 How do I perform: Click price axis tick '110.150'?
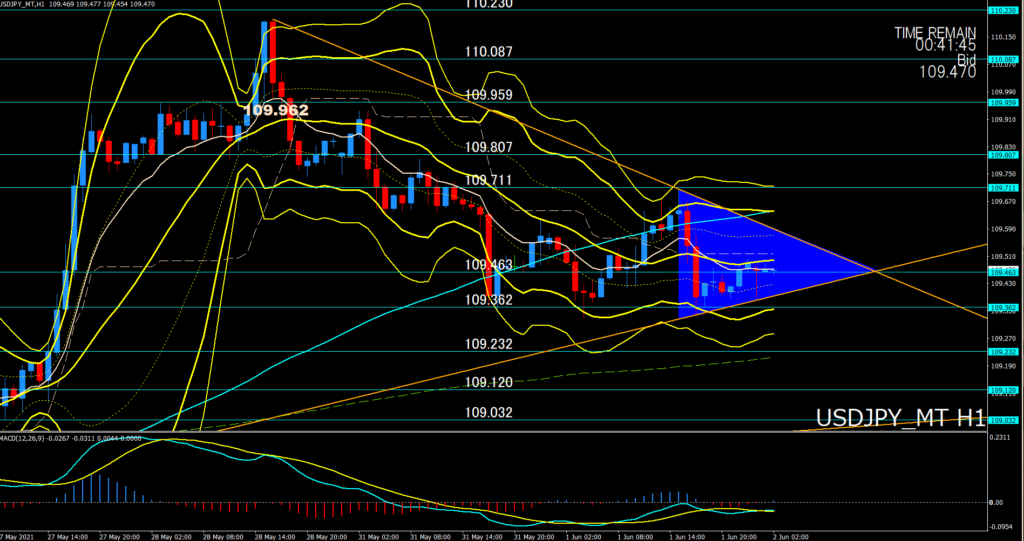[x=1004, y=37]
